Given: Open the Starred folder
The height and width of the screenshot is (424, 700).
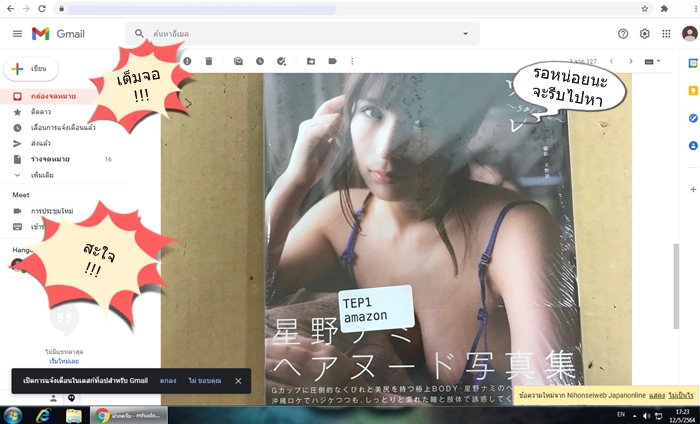Looking at the screenshot, I should tap(41, 112).
